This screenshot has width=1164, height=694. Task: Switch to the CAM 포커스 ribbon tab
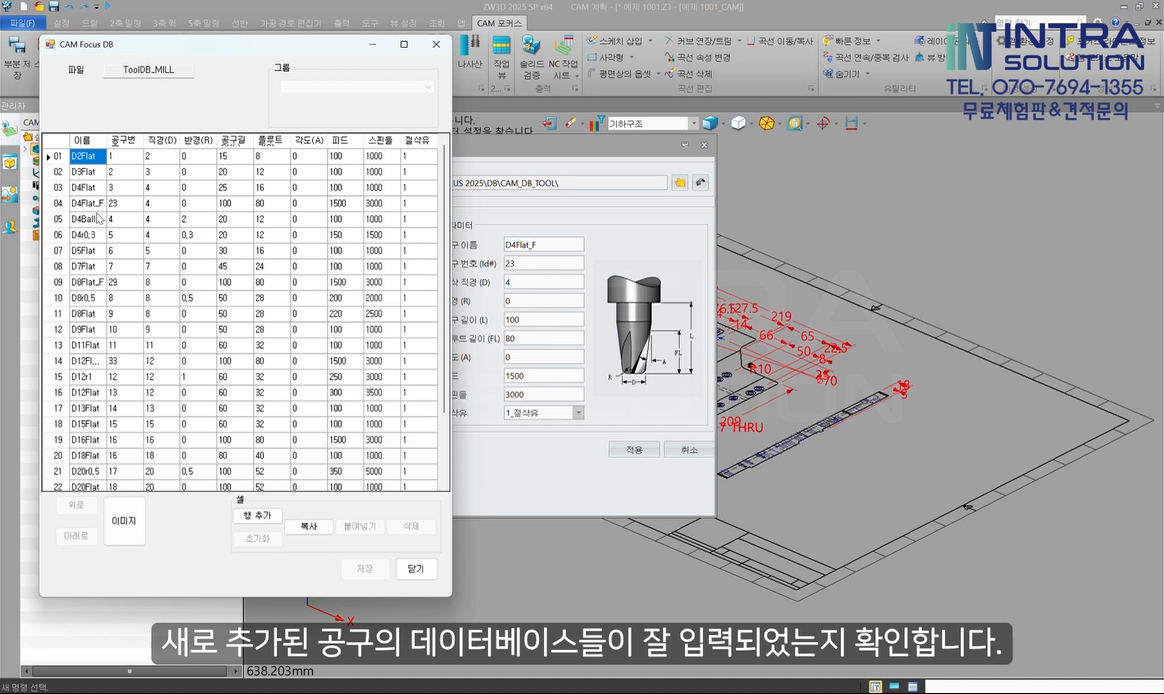(499, 23)
